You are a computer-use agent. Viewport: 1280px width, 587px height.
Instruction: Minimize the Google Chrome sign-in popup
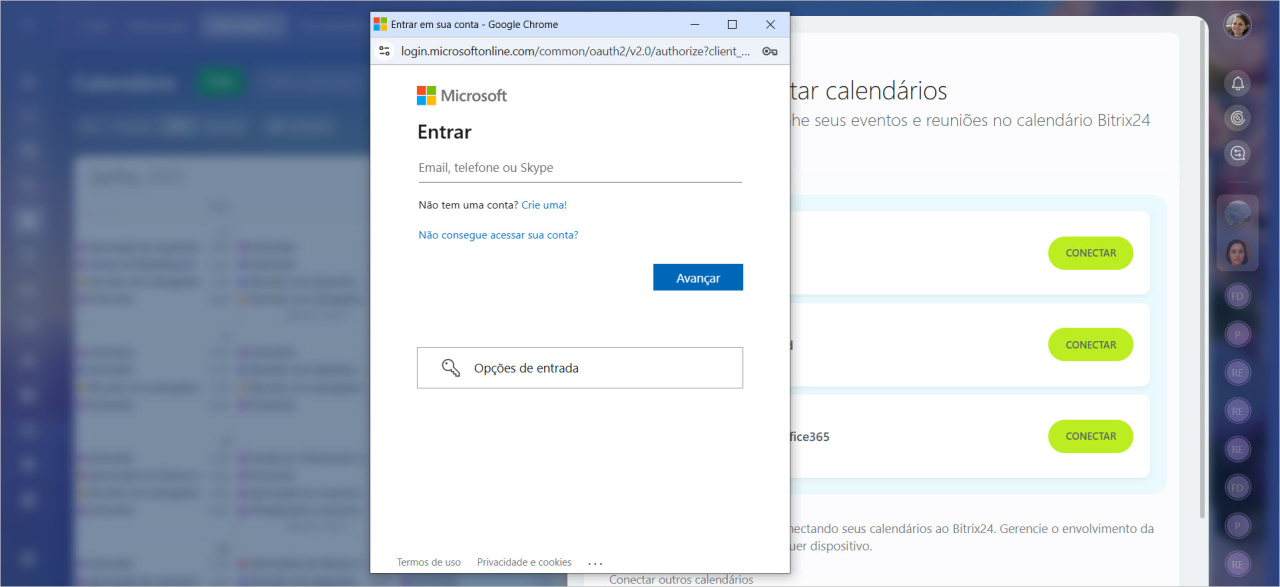pos(695,24)
